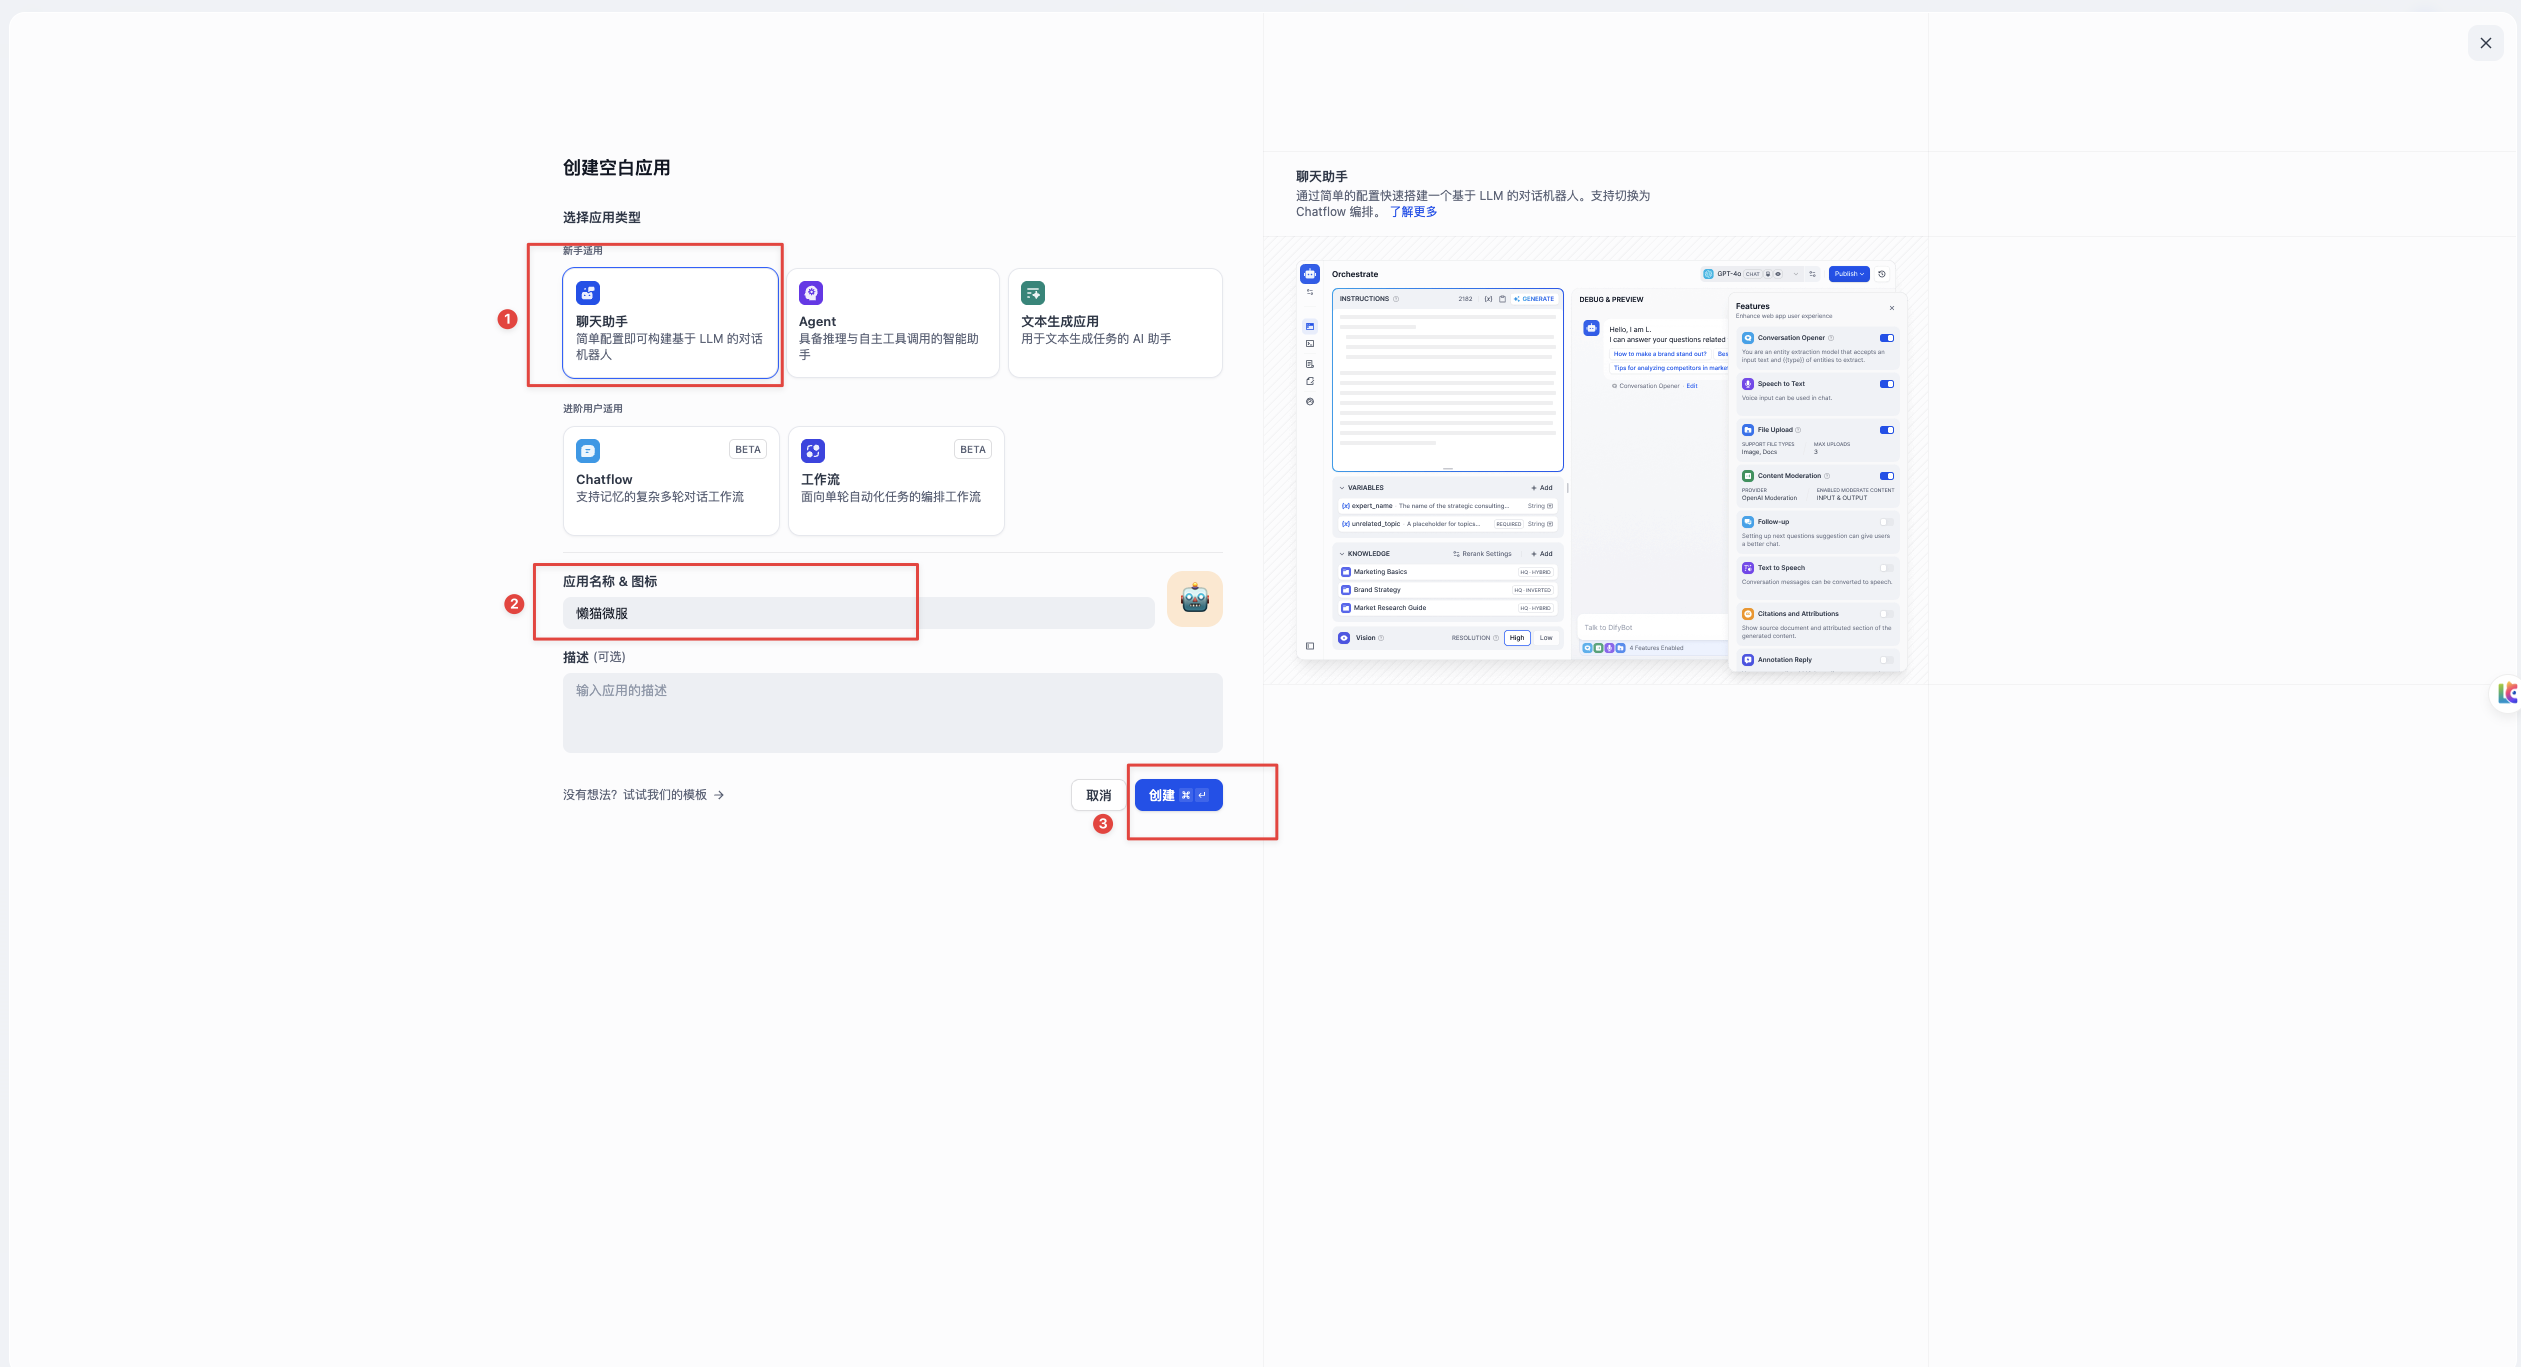Click the 描述 description text area
2521x1367 pixels.
pyautogui.click(x=892, y=712)
